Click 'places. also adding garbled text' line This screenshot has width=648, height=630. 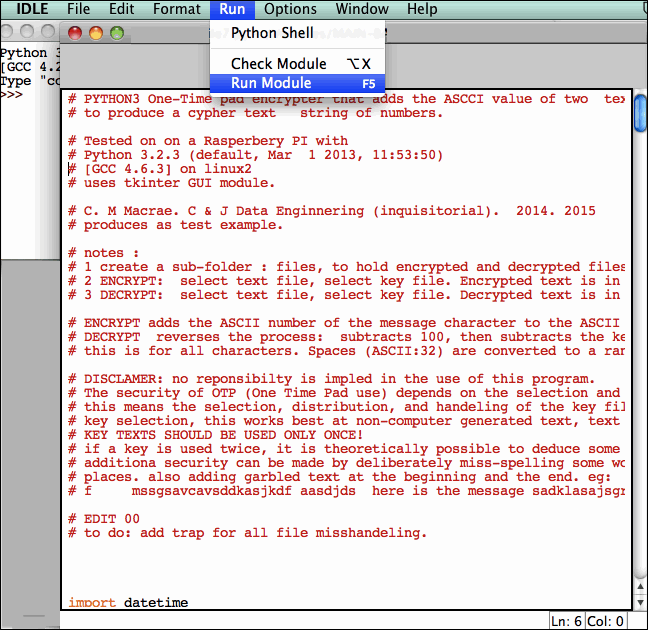[339, 477]
